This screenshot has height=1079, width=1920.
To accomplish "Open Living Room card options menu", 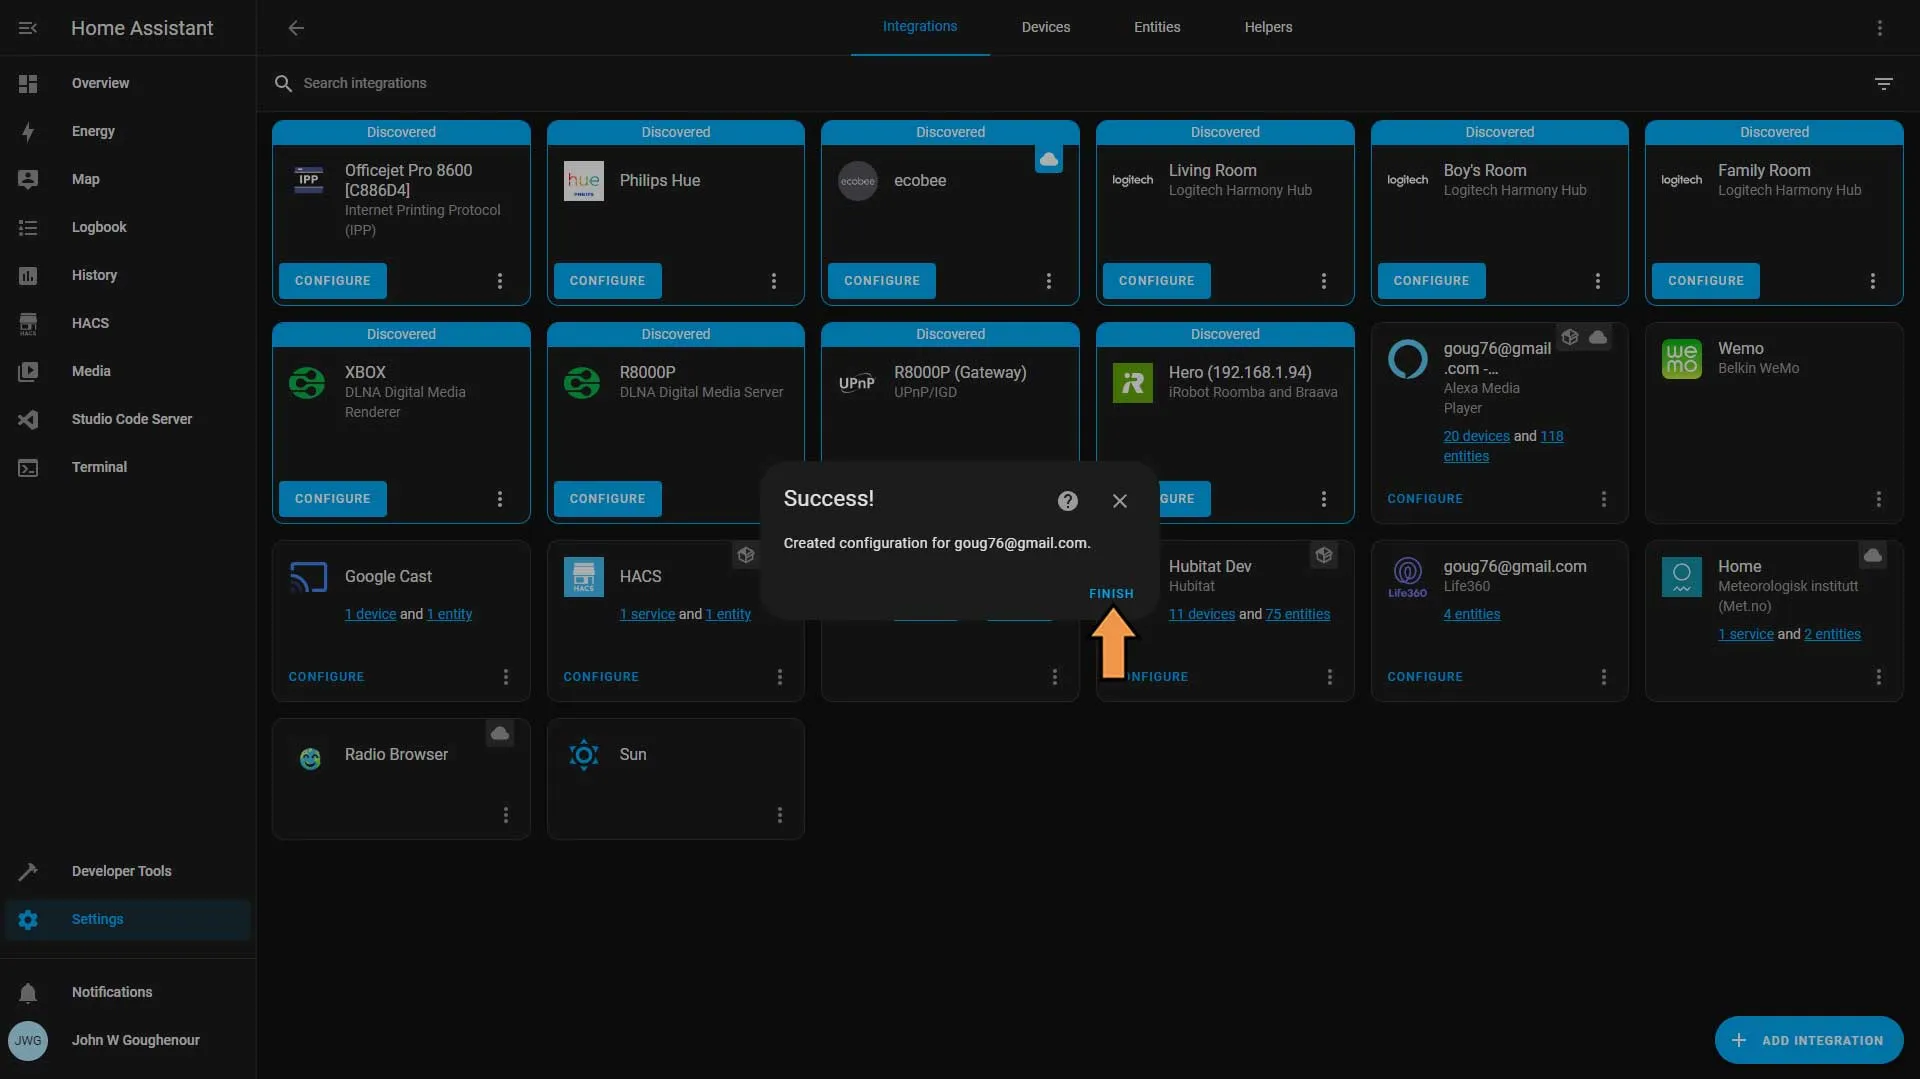I will [1324, 282].
